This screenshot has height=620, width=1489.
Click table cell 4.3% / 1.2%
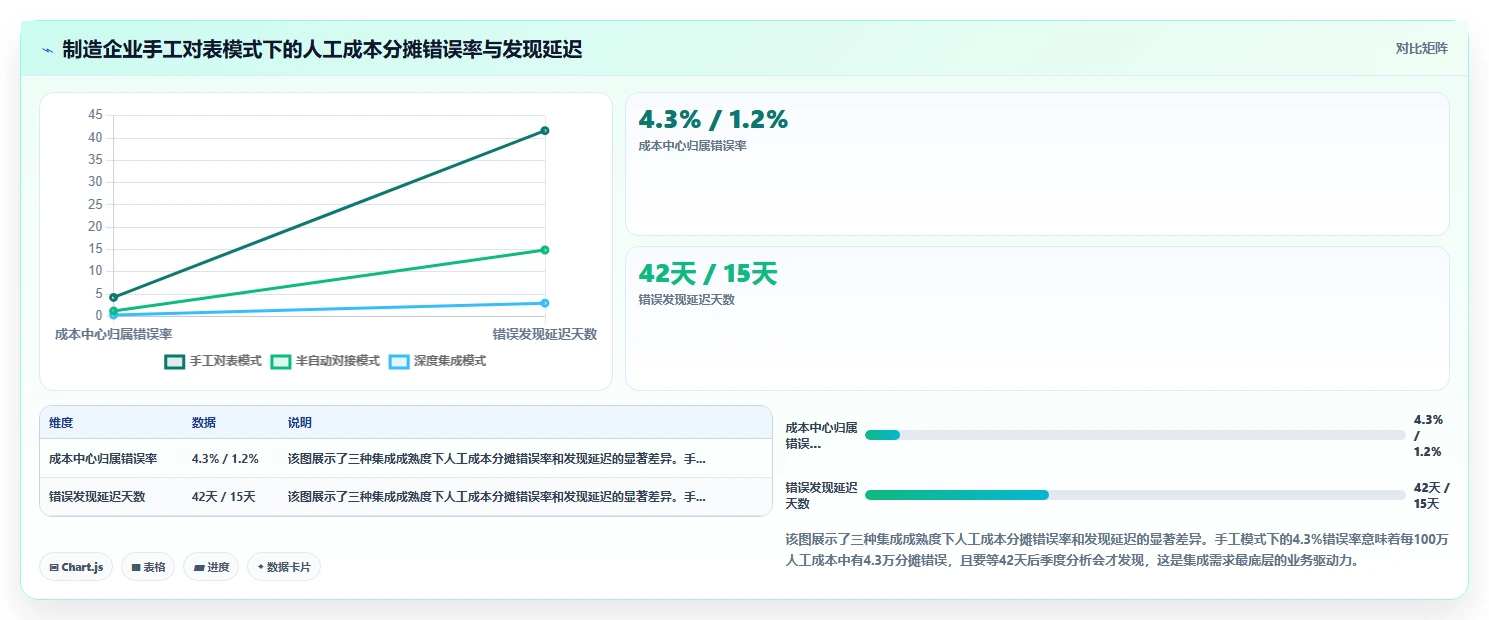coord(225,459)
